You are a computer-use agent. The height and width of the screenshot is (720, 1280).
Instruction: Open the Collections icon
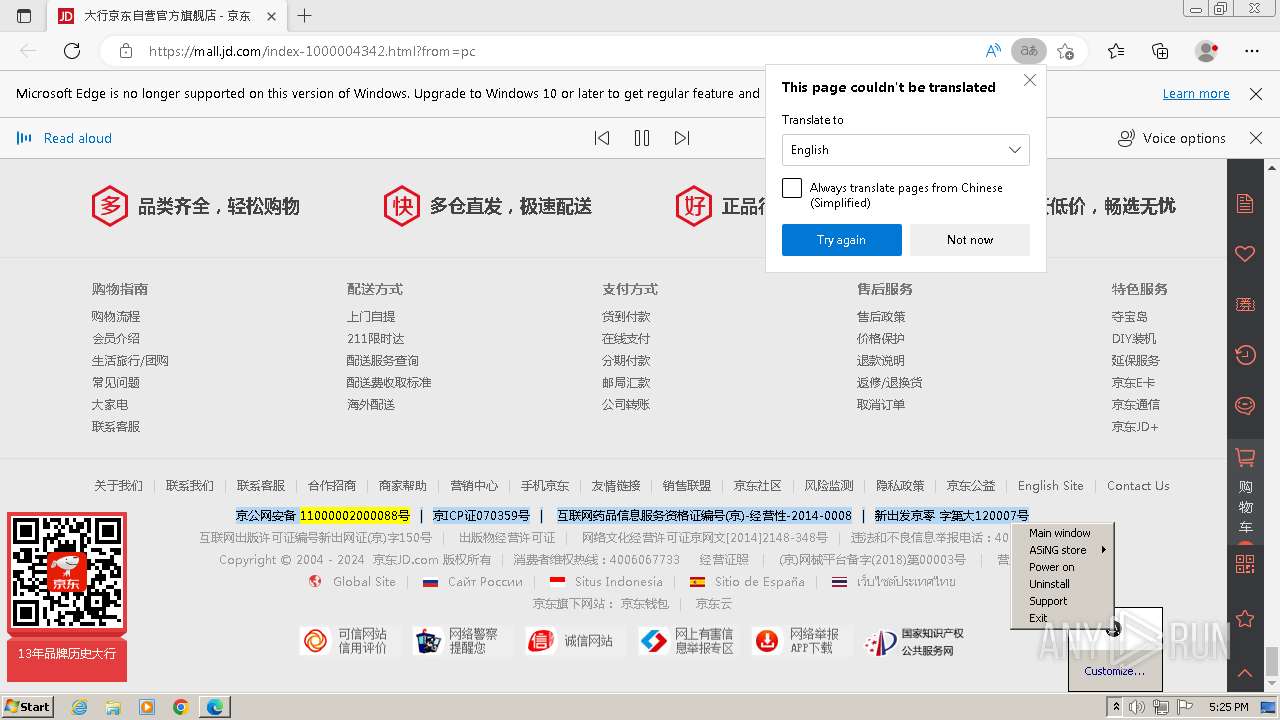coord(1160,51)
